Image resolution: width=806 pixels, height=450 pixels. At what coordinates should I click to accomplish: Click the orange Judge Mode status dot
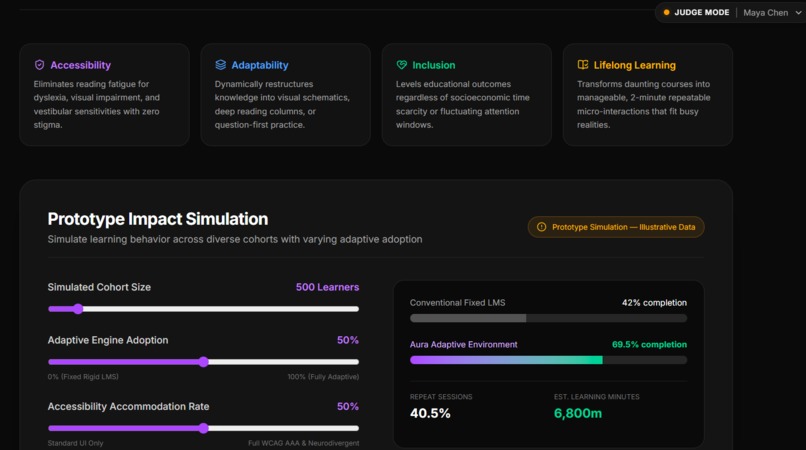pos(666,12)
